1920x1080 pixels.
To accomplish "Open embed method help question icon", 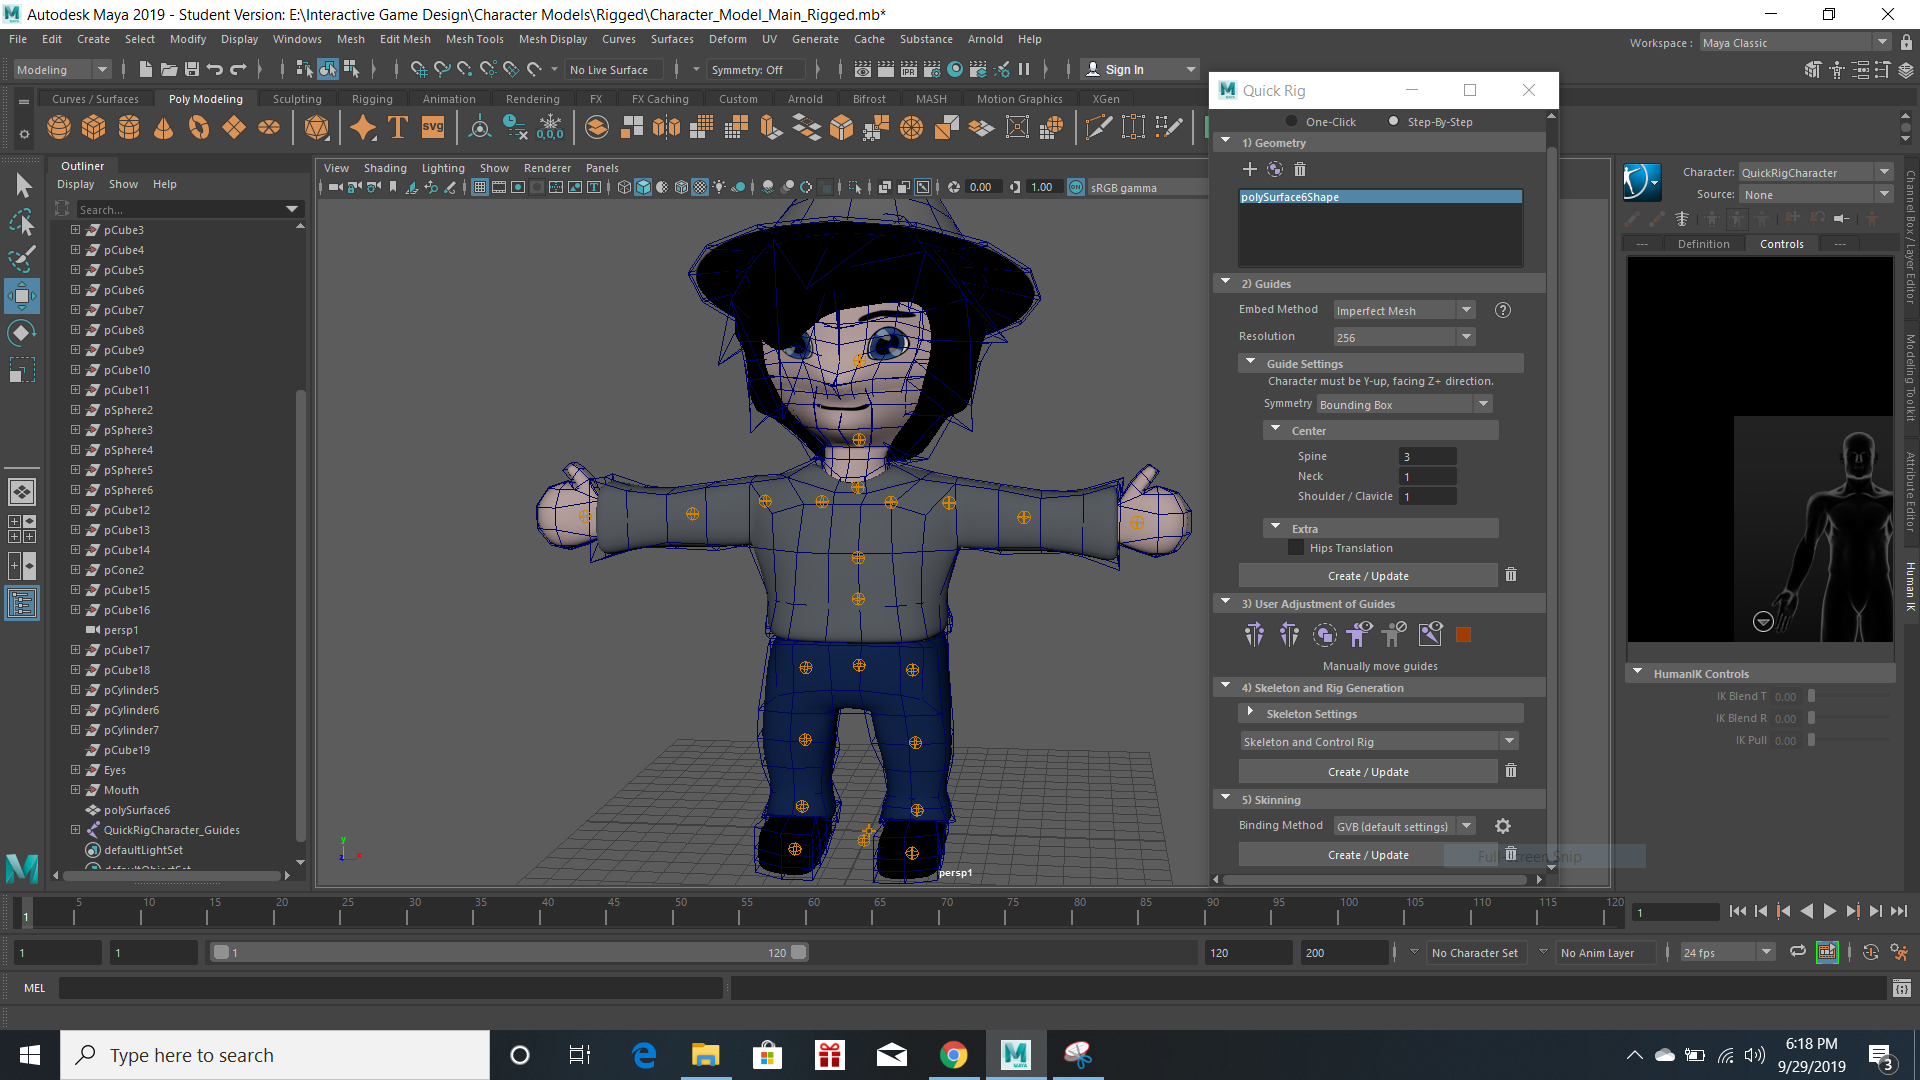I will [1502, 310].
